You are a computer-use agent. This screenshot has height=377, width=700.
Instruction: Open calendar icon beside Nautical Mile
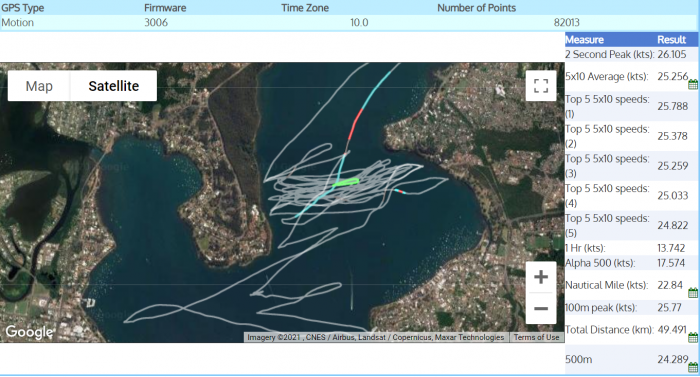click(693, 293)
